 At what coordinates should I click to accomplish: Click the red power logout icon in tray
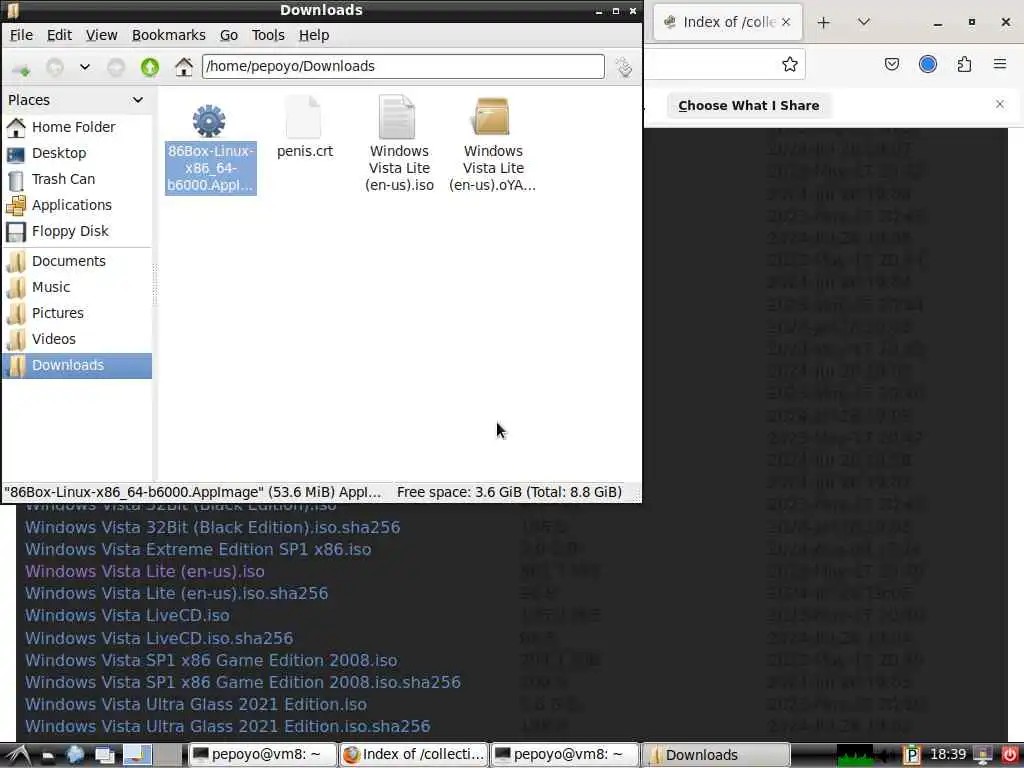[1009, 755]
